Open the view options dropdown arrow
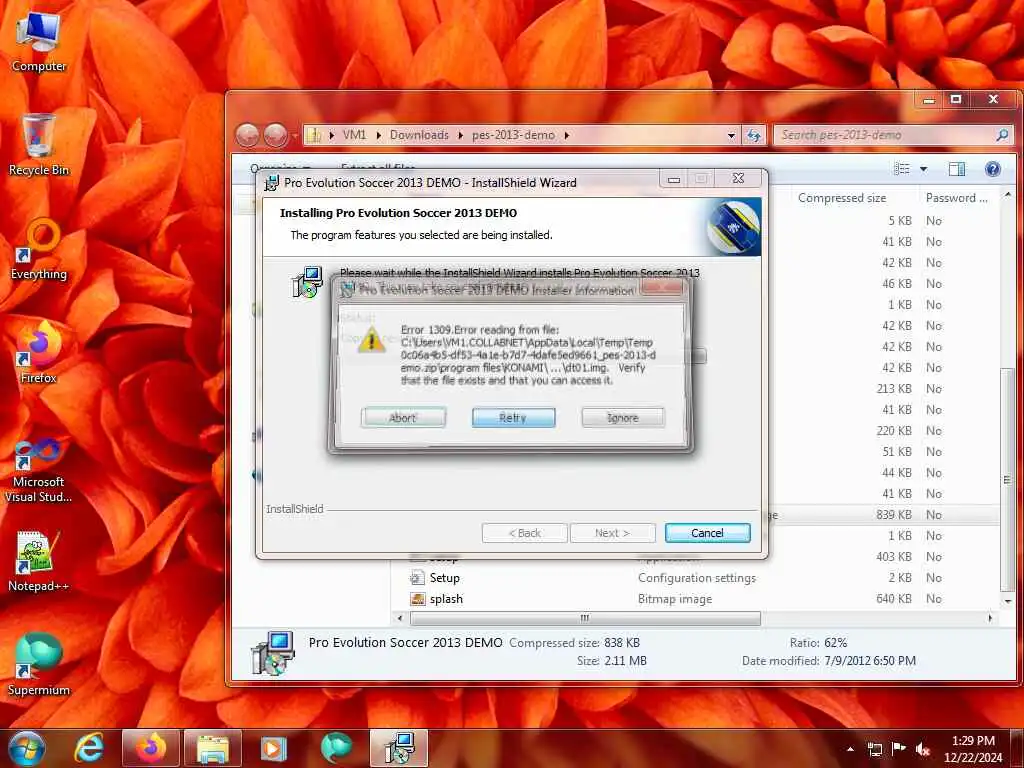This screenshot has width=1024, height=768. click(923, 169)
